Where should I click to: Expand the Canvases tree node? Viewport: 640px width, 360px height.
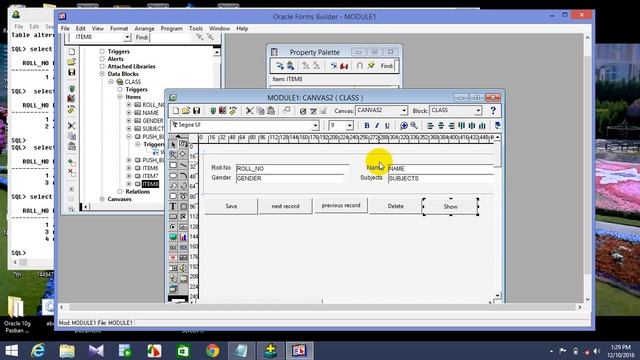pyautogui.click(x=102, y=199)
